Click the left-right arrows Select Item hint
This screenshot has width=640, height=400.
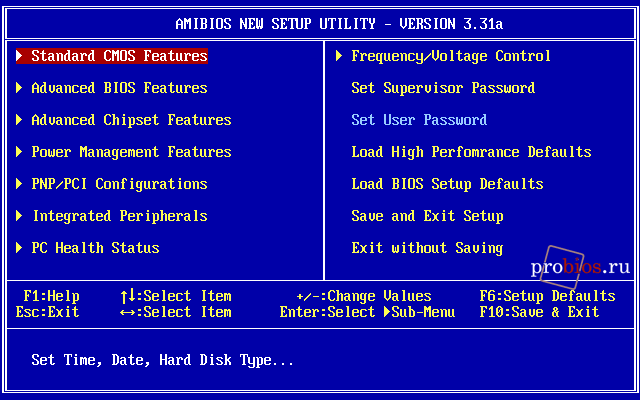coord(176,312)
